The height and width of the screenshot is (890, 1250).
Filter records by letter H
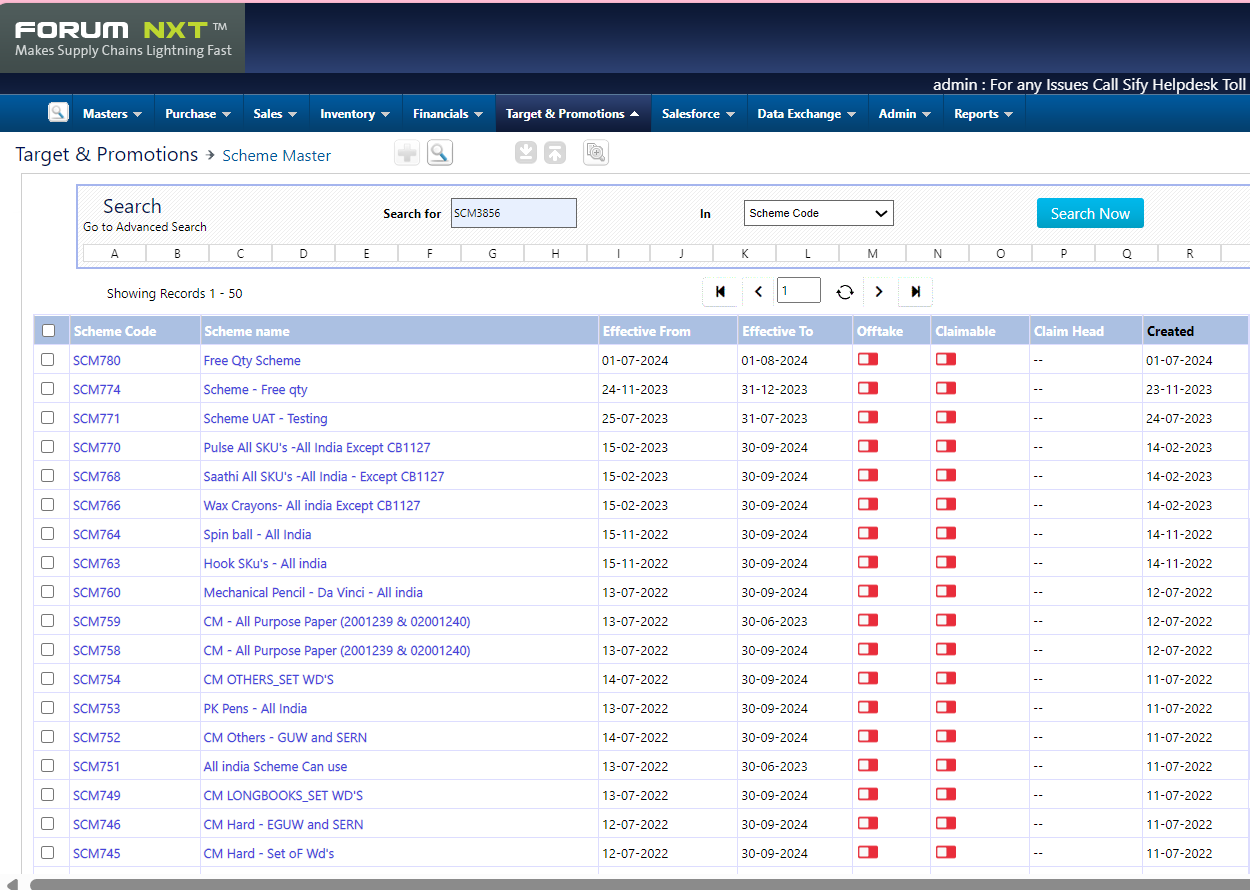[555, 253]
